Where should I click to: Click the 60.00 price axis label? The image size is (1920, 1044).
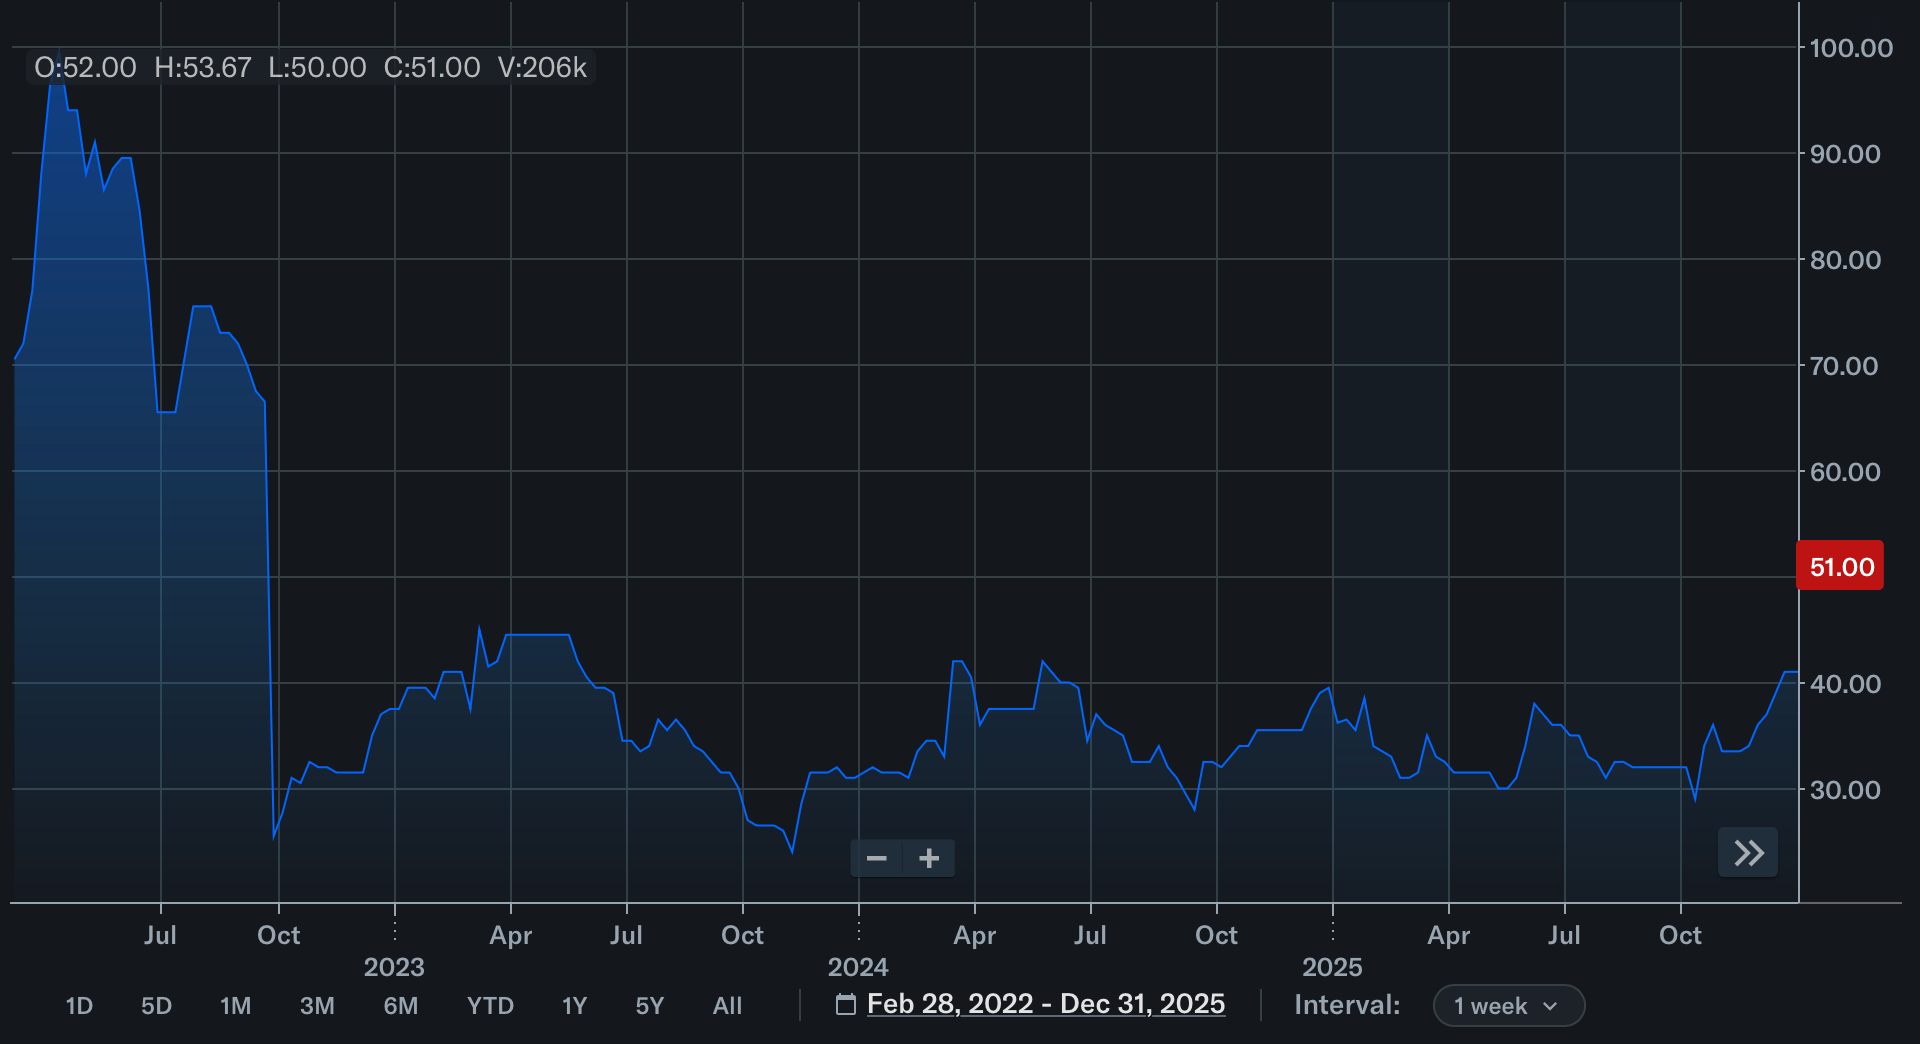[1846, 472]
